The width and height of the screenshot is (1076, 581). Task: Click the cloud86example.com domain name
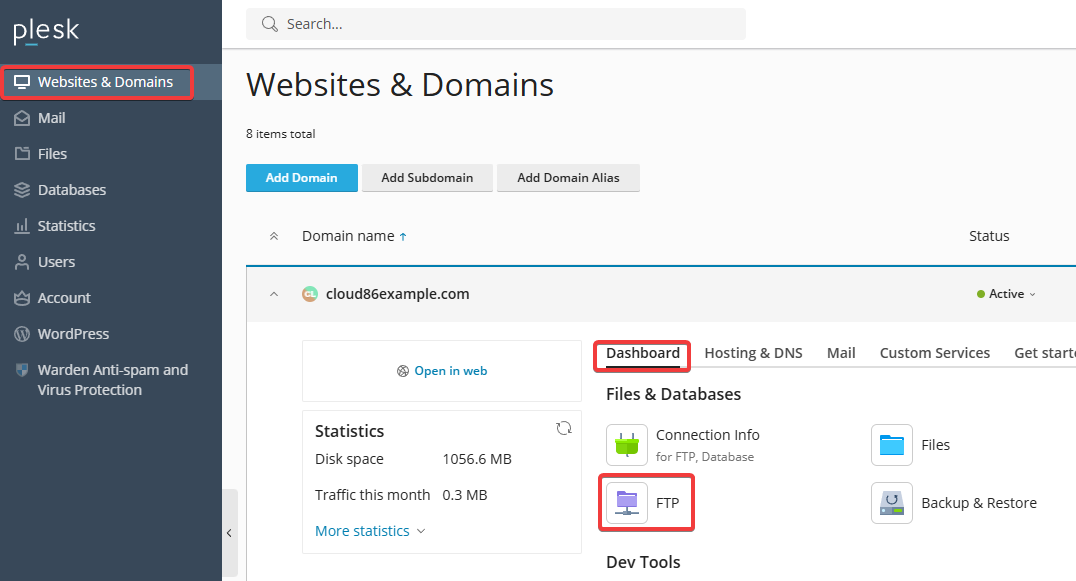(397, 294)
